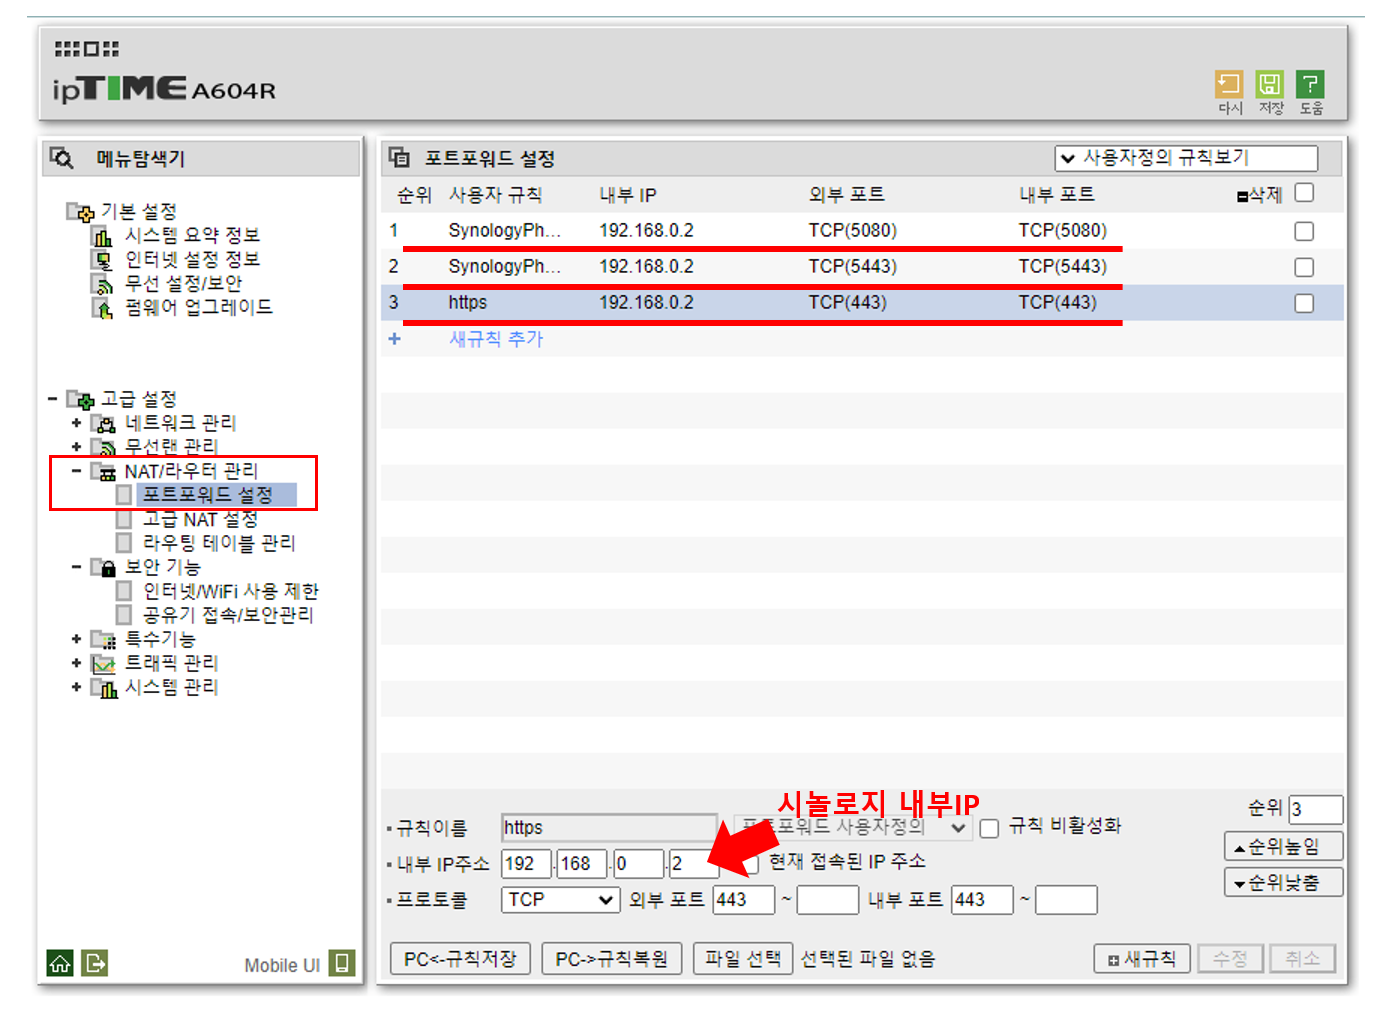Click the 포트포워드 설정 header icon
This screenshot has height=1013, width=1373.
399,157
